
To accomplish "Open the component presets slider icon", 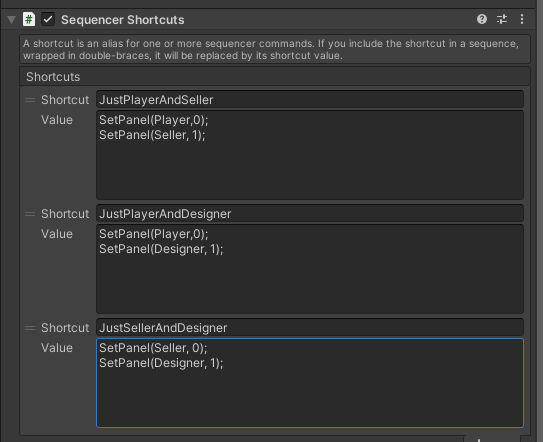I will 502,19.
